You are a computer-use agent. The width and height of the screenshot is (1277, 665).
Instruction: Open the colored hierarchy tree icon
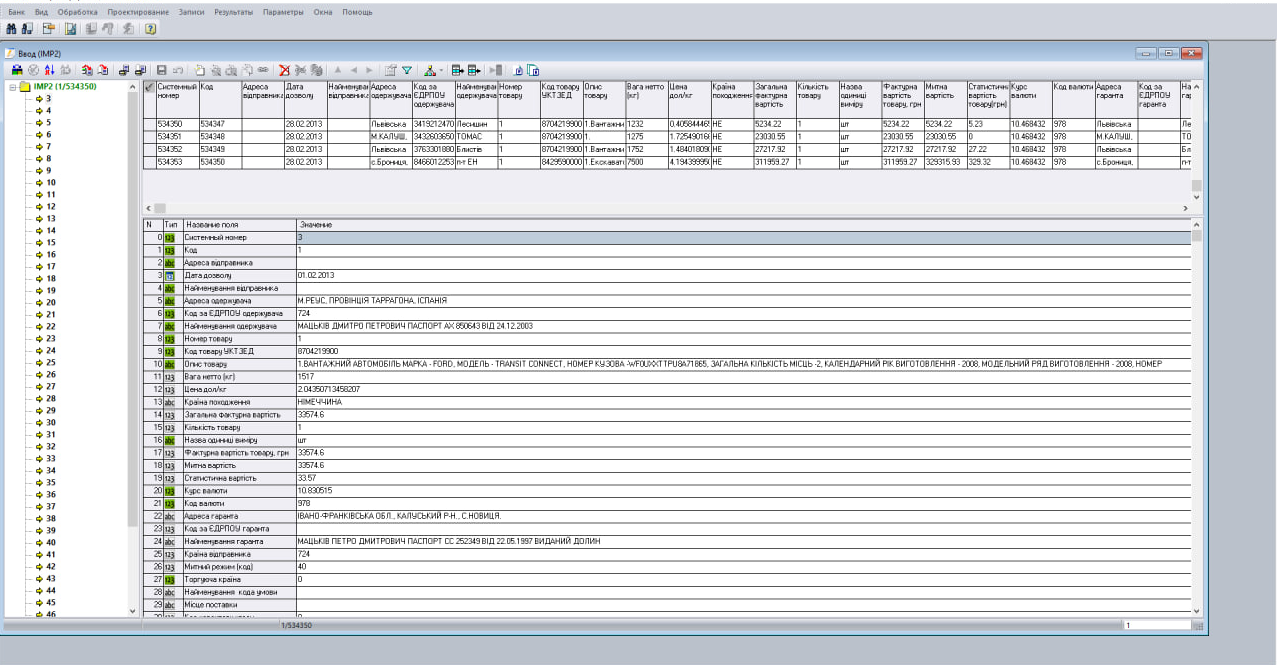pos(430,70)
